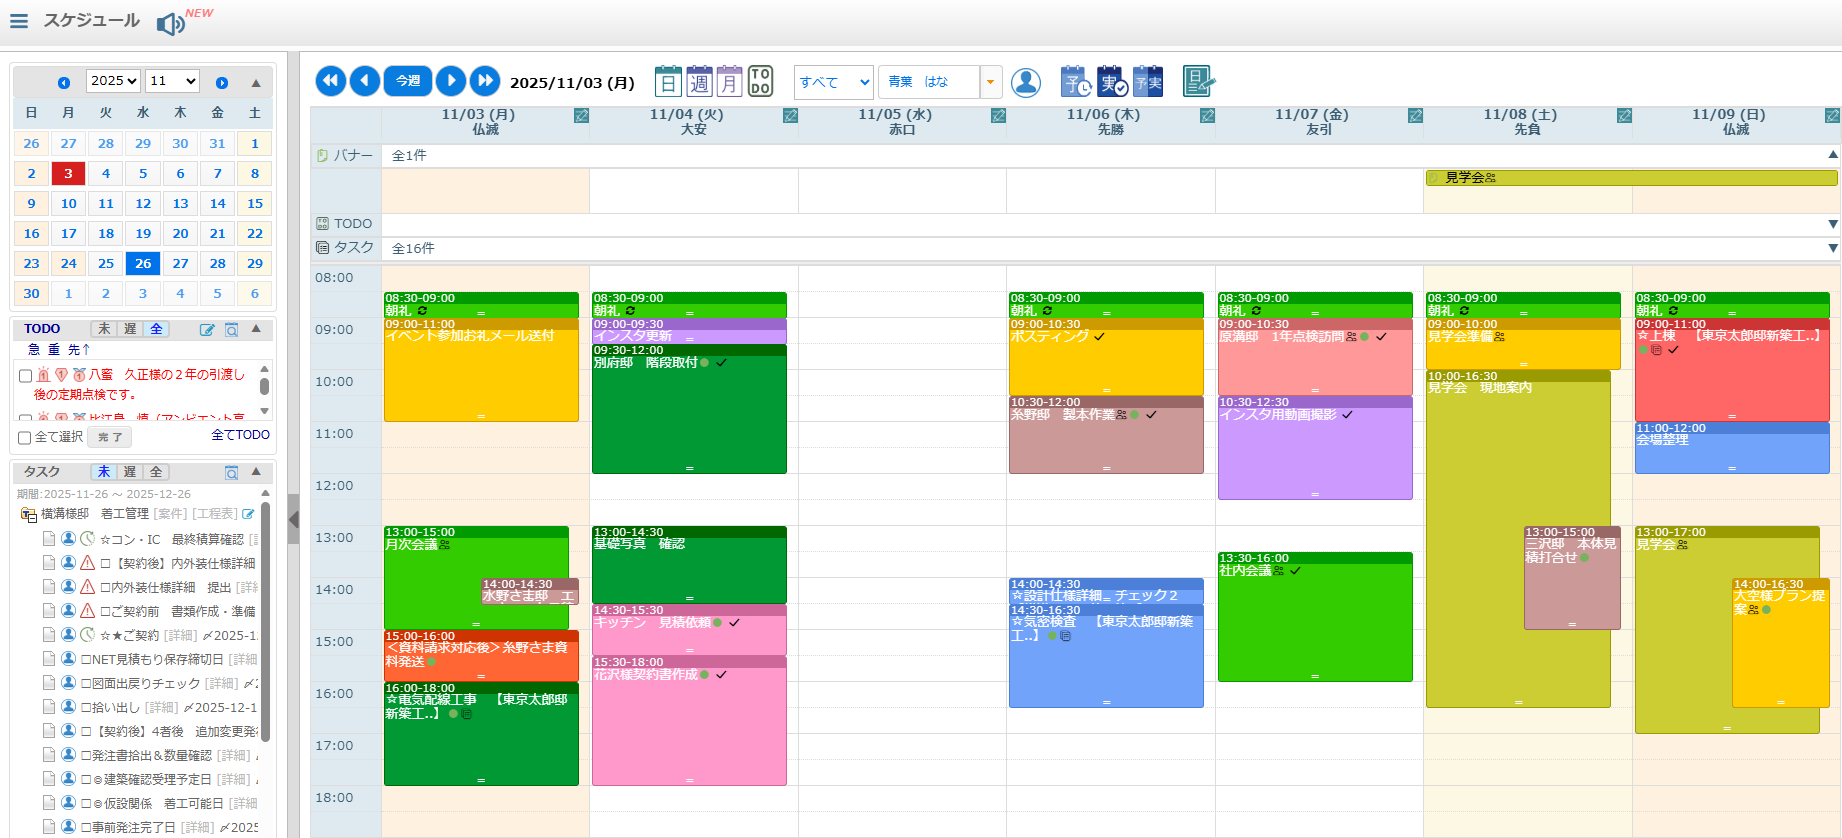Click the 今週 button
The height and width of the screenshot is (838, 1842).
click(408, 81)
